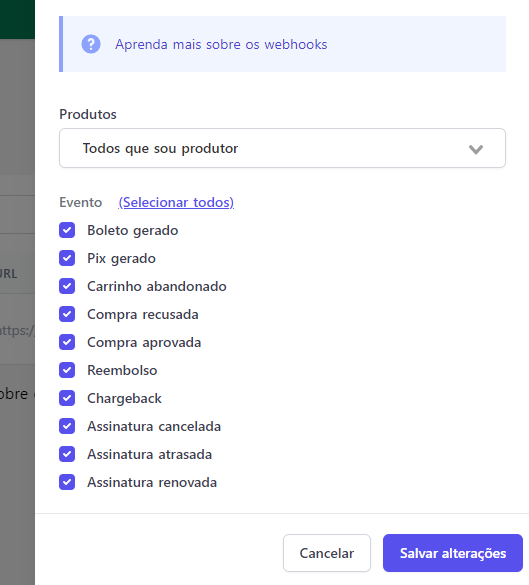Toggle the 'Compra aprovada' checkbox
The width and height of the screenshot is (529, 585).
point(67,342)
